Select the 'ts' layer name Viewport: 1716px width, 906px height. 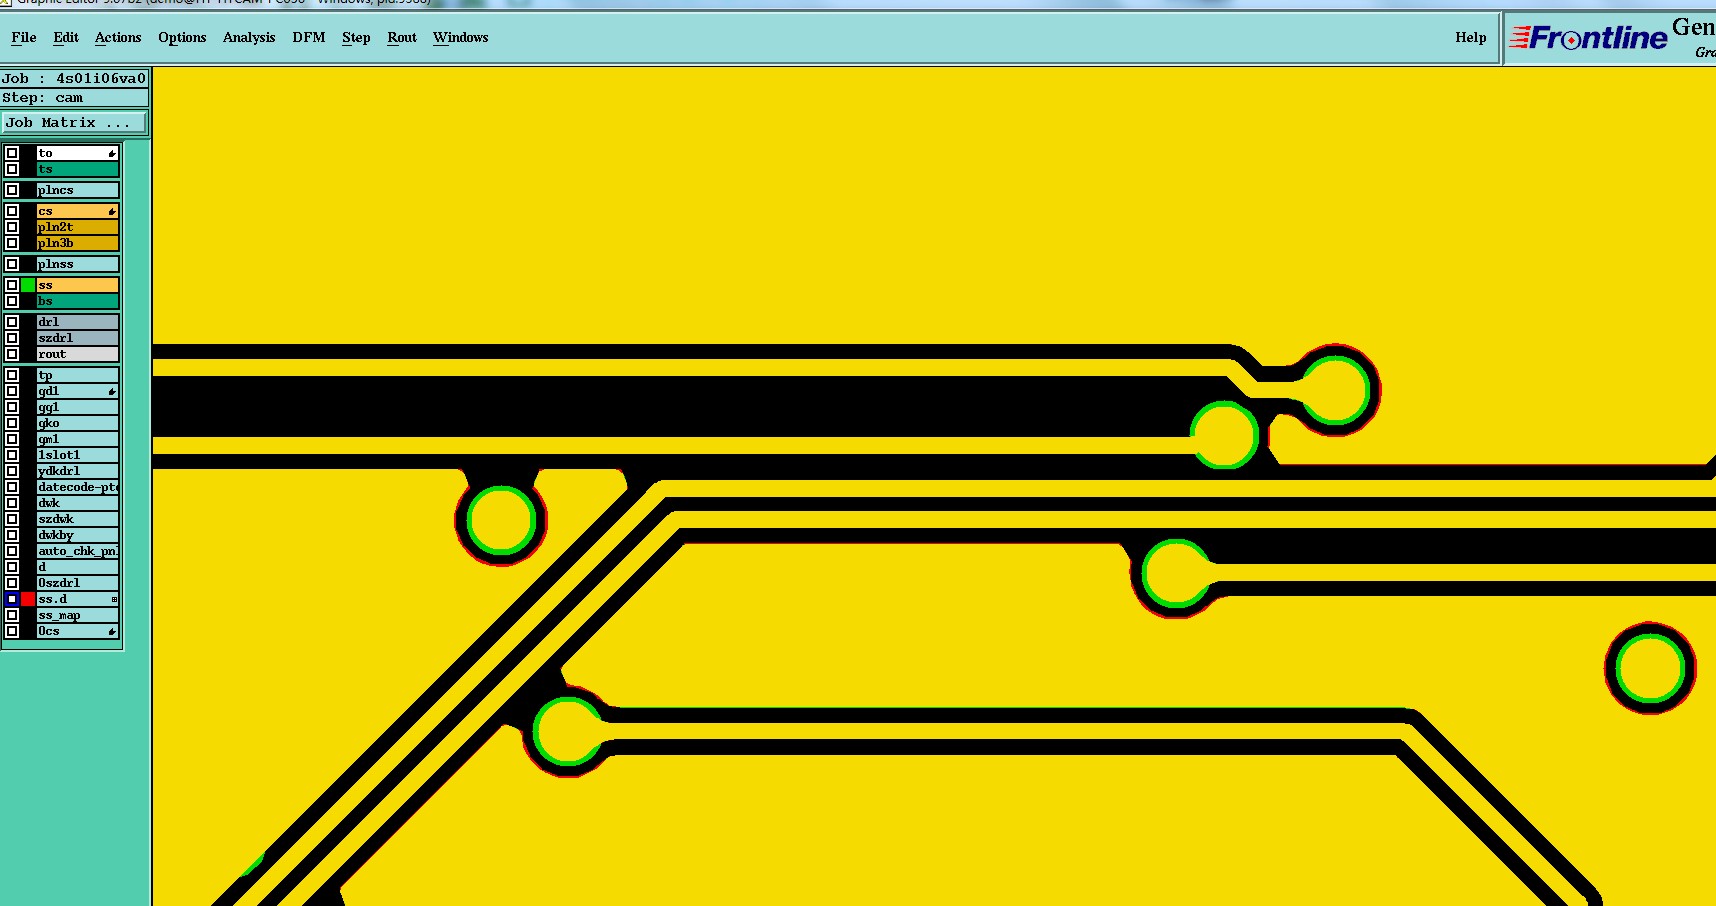(78, 169)
